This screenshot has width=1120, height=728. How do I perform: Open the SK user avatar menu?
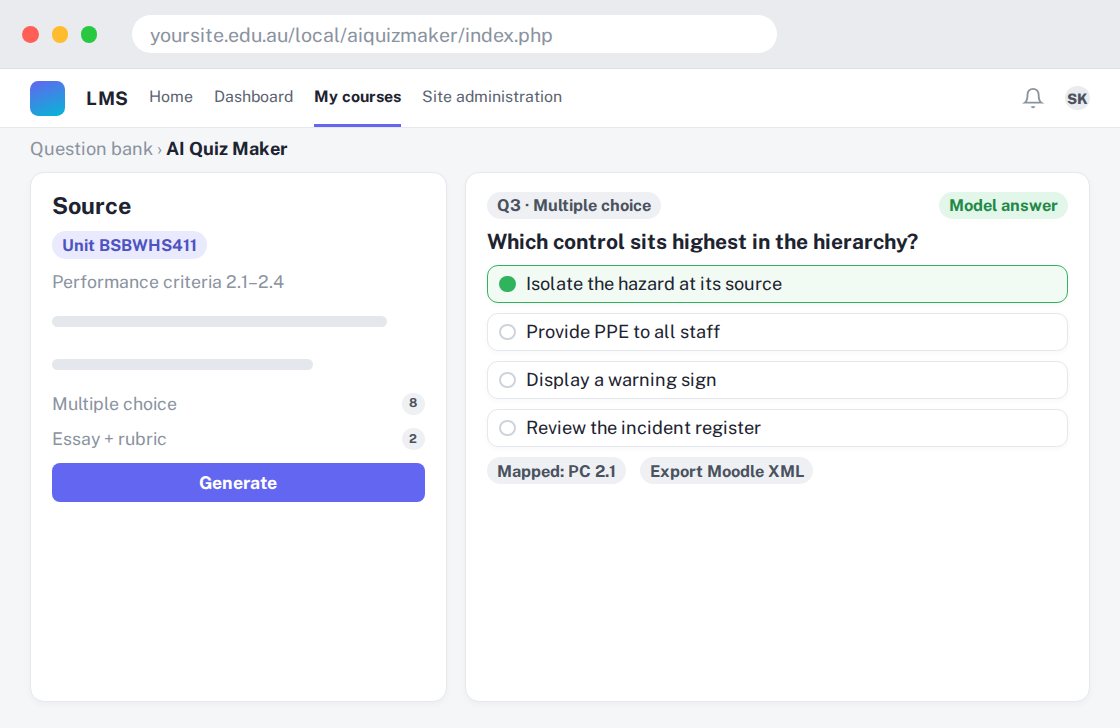pos(1076,98)
